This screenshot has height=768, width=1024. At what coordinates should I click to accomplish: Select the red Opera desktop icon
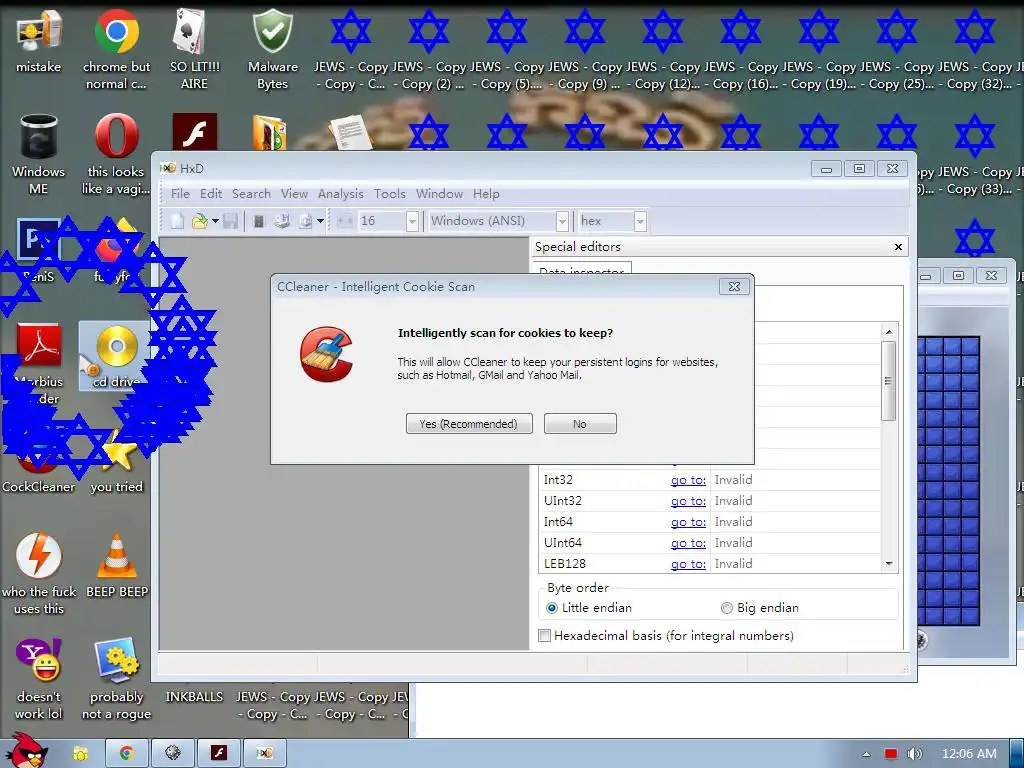116,154
